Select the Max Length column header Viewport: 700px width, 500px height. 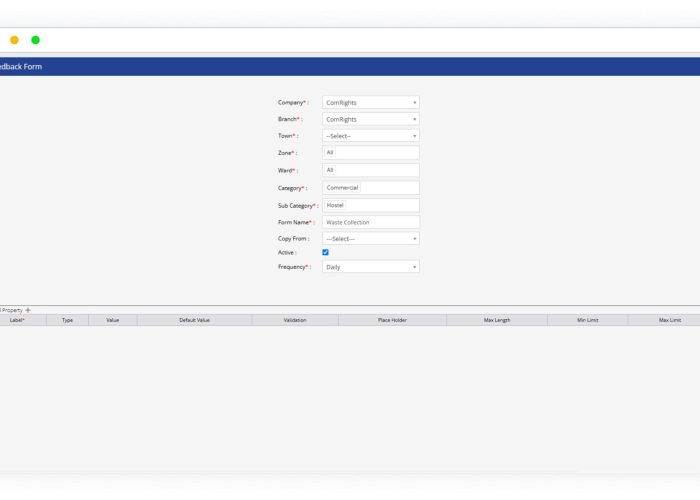pyautogui.click(x=497, y=320)
